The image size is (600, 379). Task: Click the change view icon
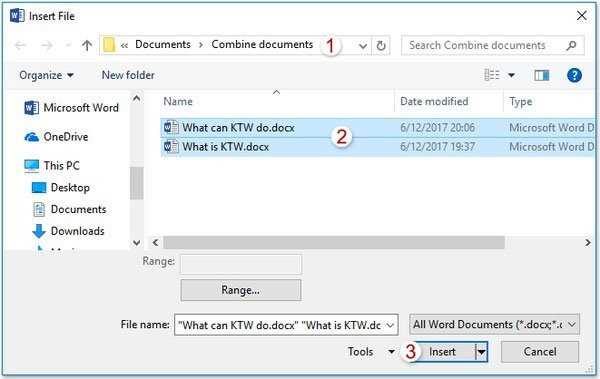coord(492,75)
